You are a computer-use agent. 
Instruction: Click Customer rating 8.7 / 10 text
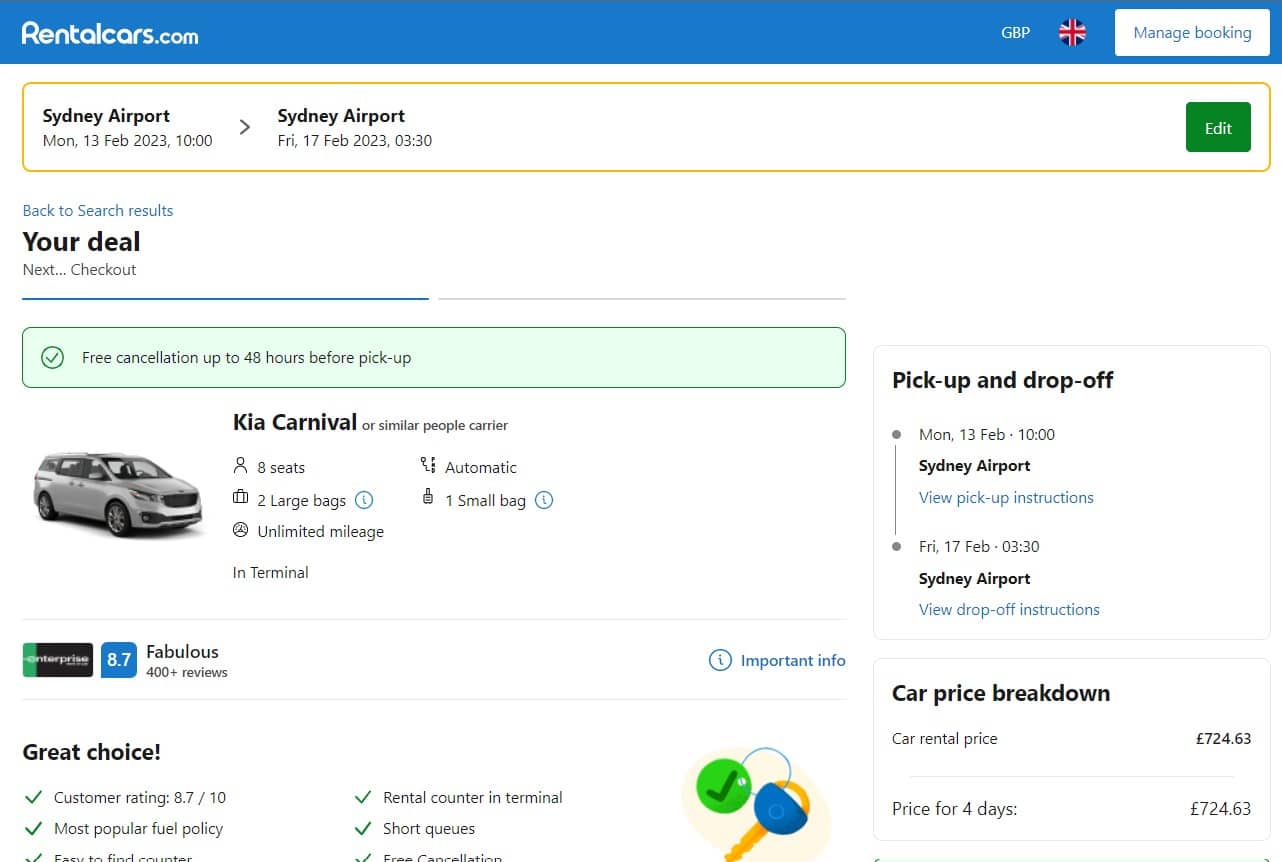(x=140, y=797)
